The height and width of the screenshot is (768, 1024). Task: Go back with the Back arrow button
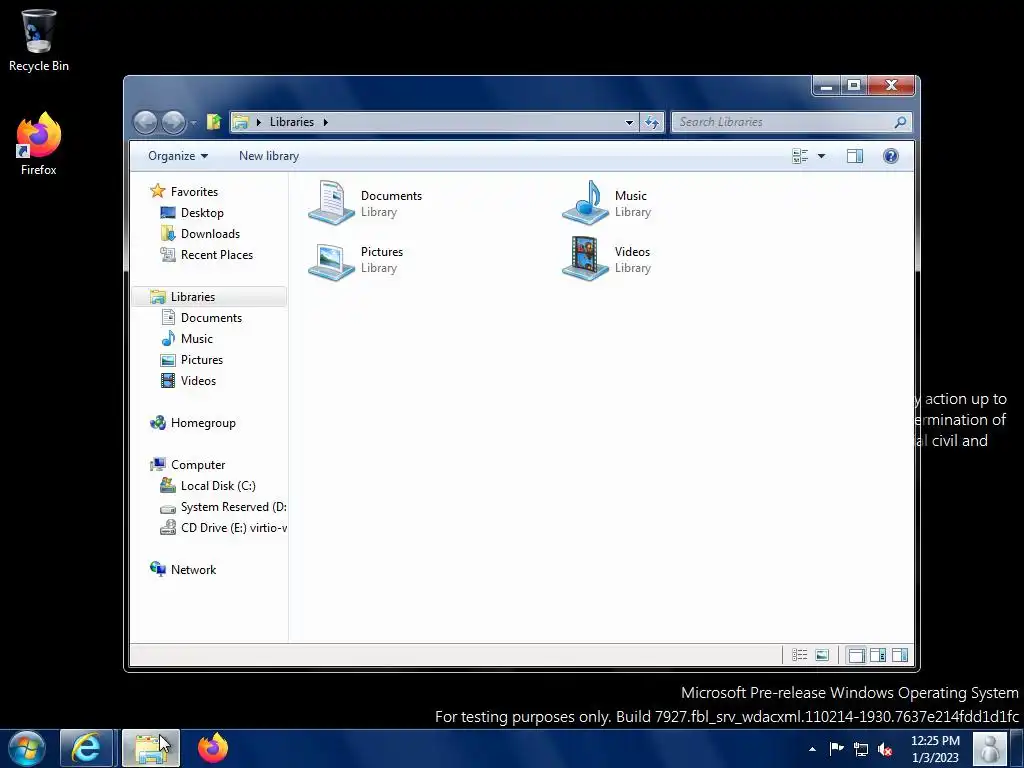pos(145,122)
